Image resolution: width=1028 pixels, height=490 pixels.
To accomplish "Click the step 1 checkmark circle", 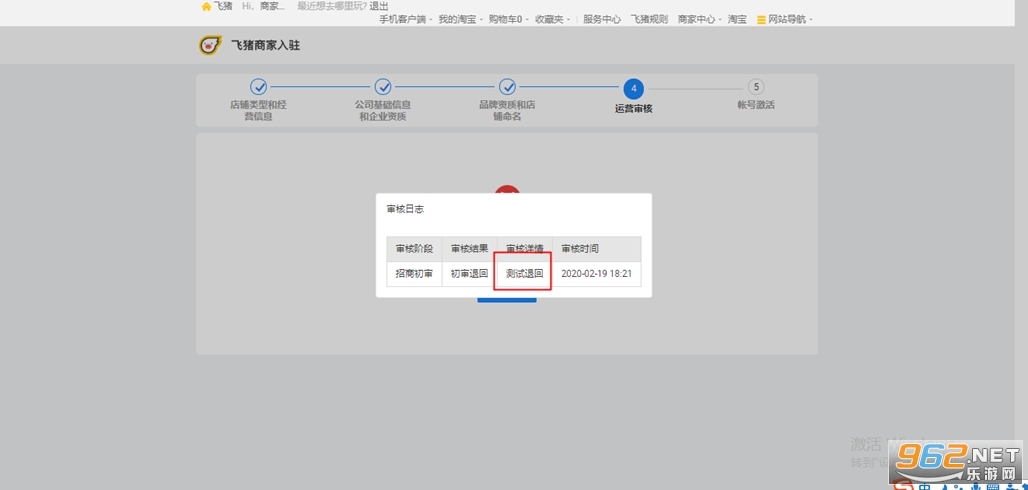I will pos(258,87).
